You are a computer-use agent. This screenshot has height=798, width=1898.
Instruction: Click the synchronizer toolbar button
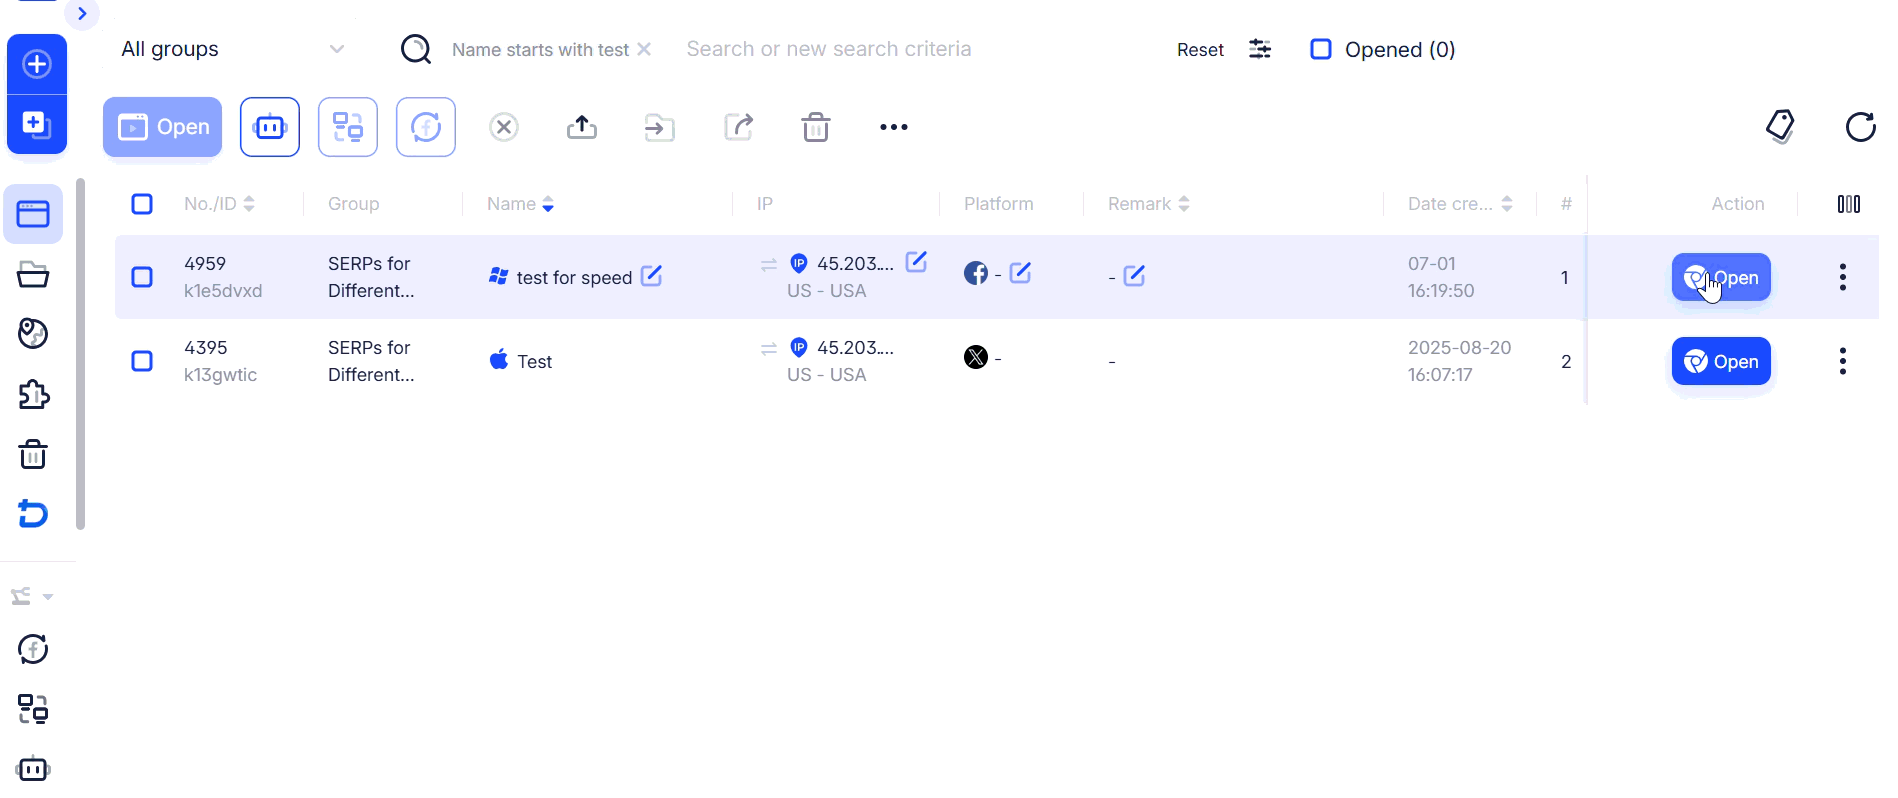(348, 127)
